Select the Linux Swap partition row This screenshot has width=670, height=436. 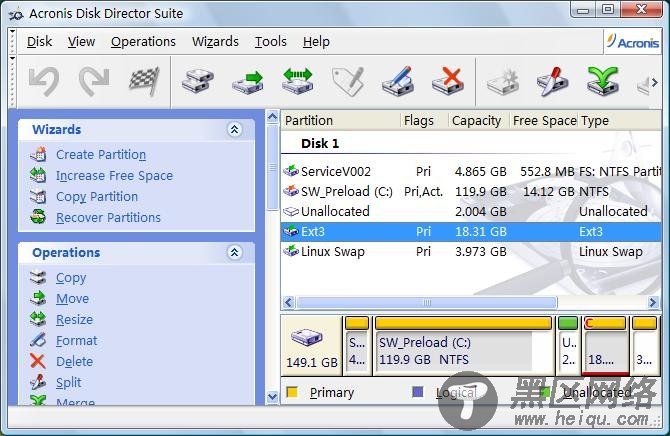pyautogui.click(x=471, y=252)
